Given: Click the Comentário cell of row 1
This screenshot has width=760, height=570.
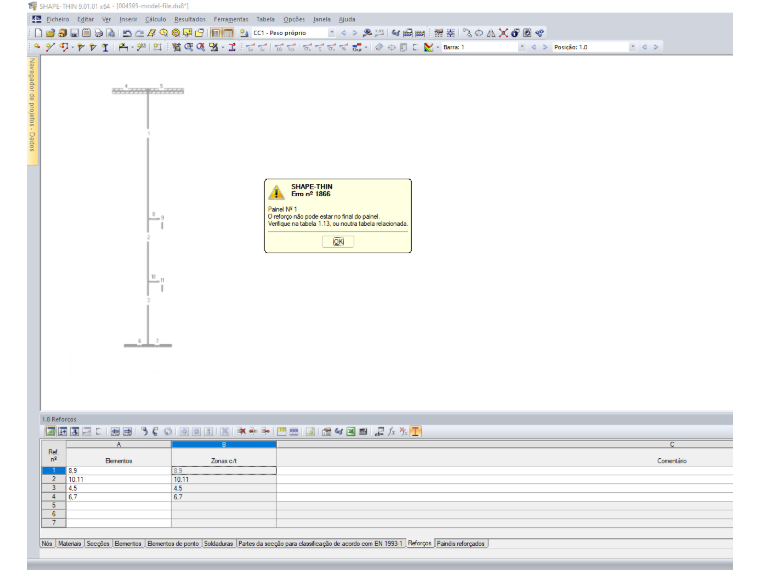Looking at the screenshot, I should pyautogui.click(x=505, y=471).
